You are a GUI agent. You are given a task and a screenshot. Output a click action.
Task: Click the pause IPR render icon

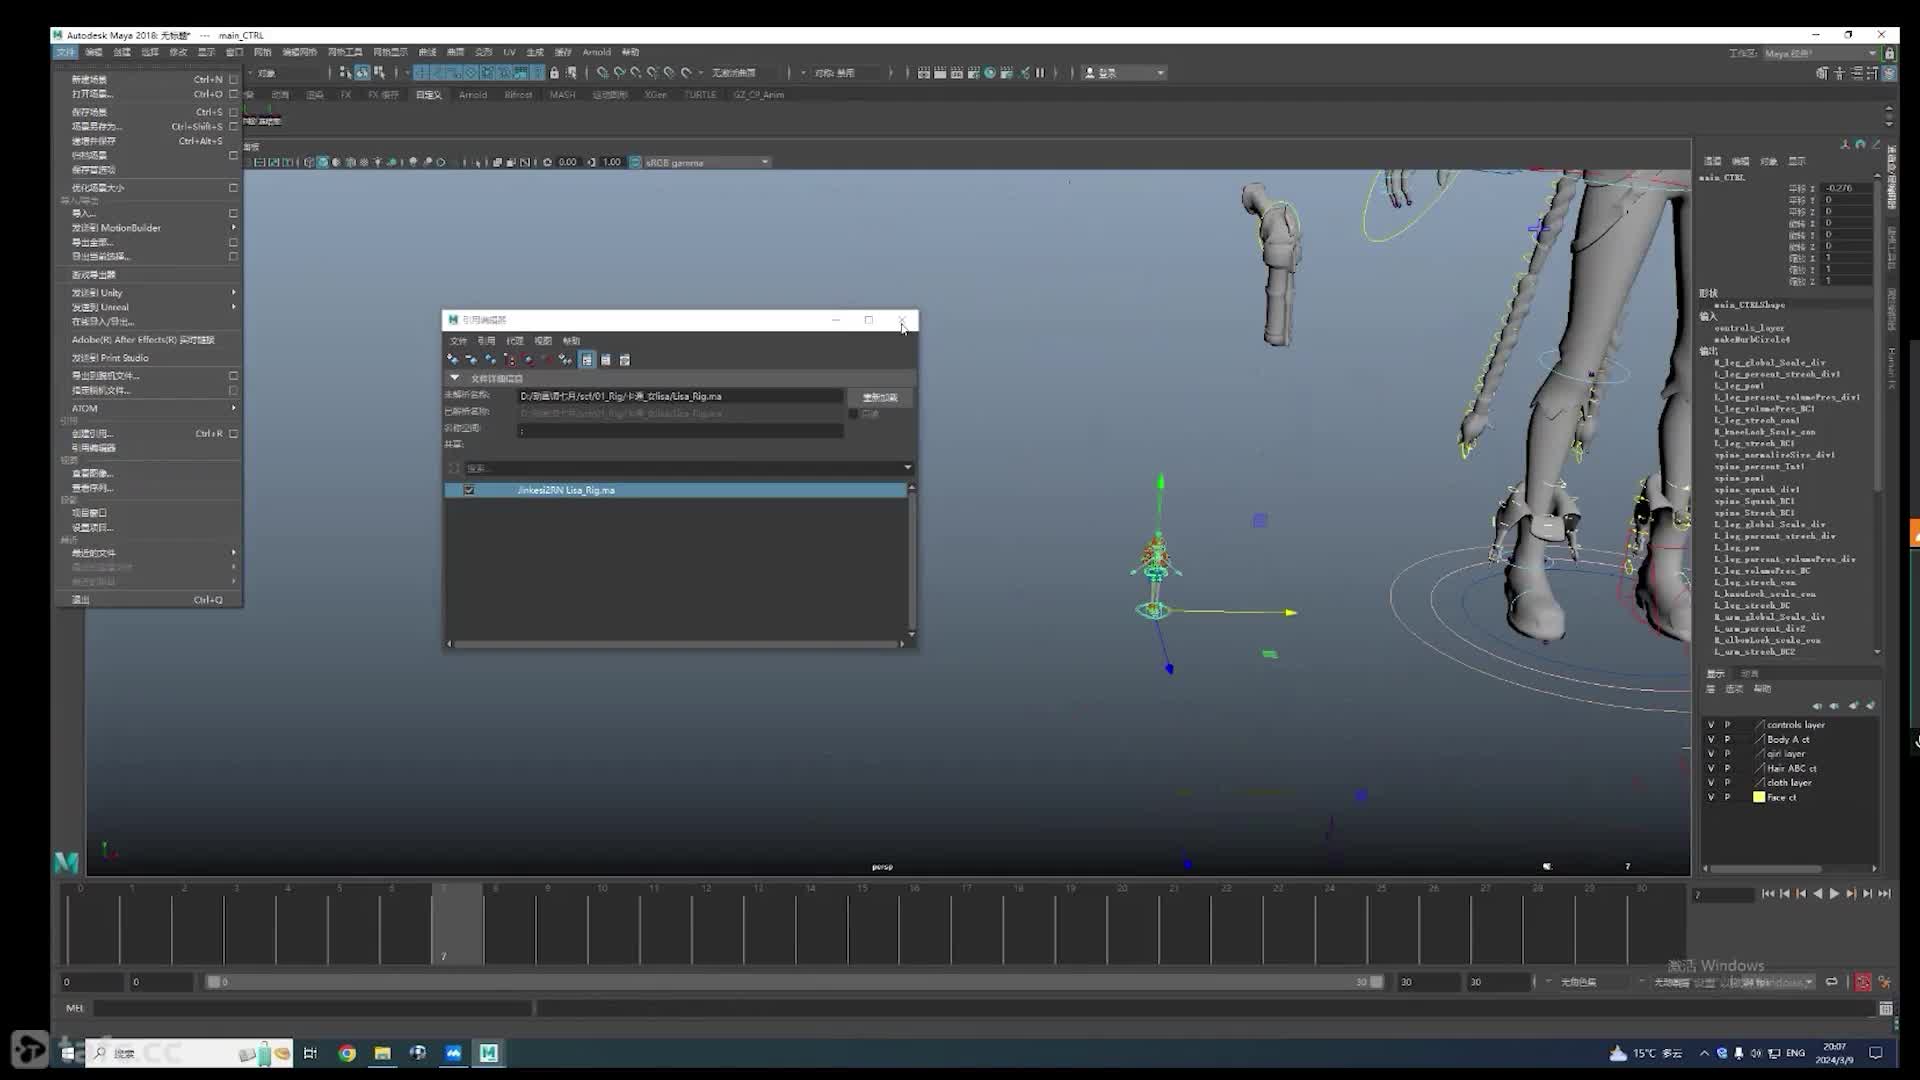tap(1040, 73)
